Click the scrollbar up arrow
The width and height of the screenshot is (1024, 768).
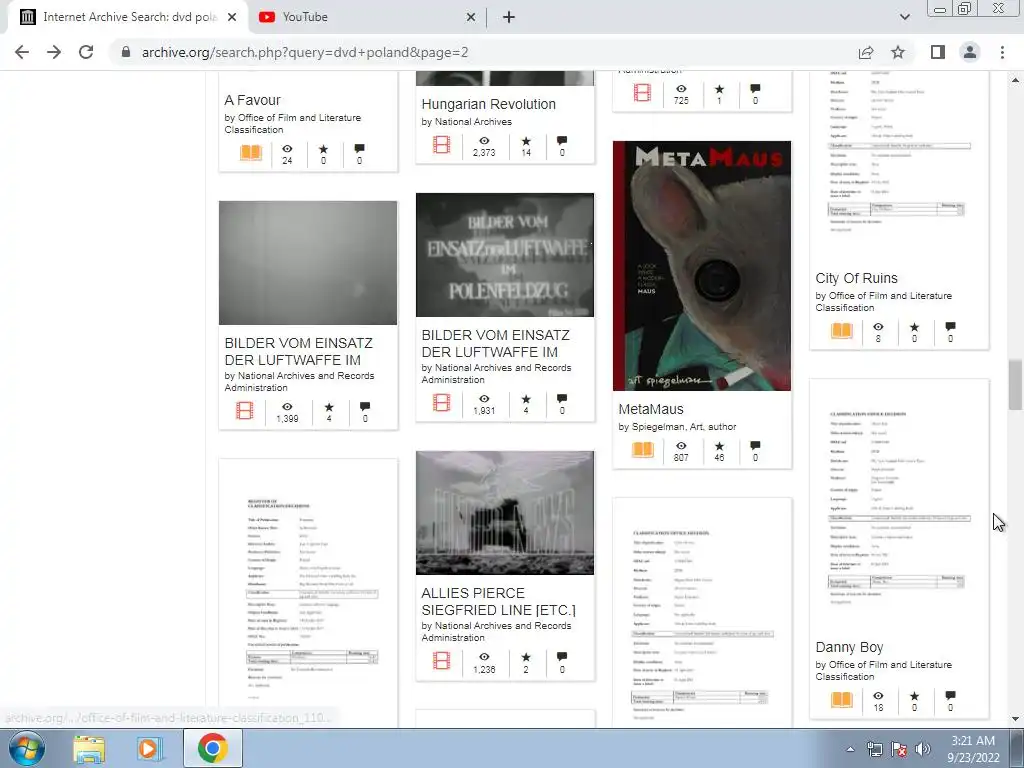(1015, 80)
